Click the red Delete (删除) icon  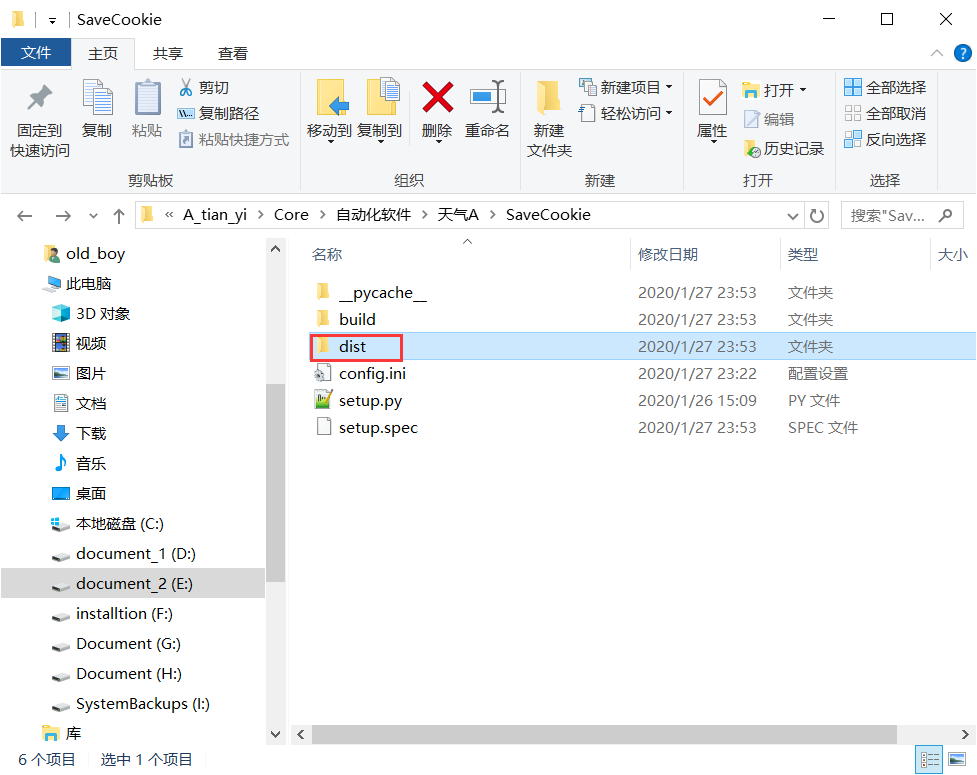437,98
